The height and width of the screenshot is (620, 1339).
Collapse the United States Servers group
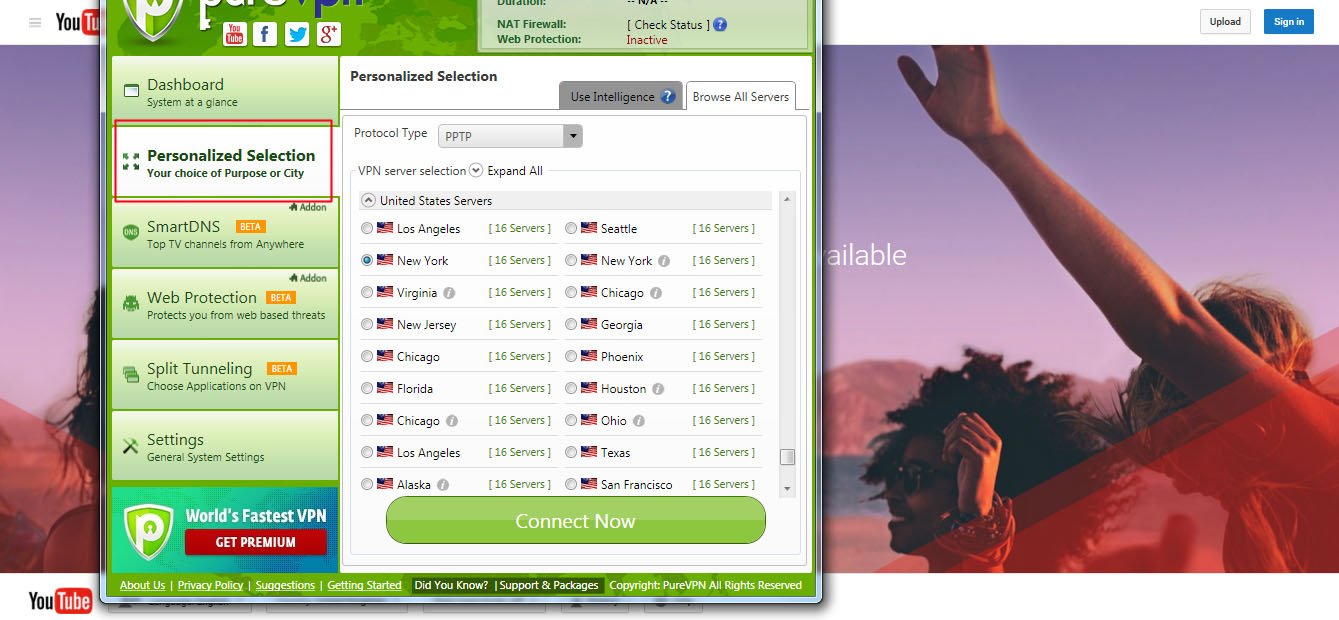(x=368, y=200)
